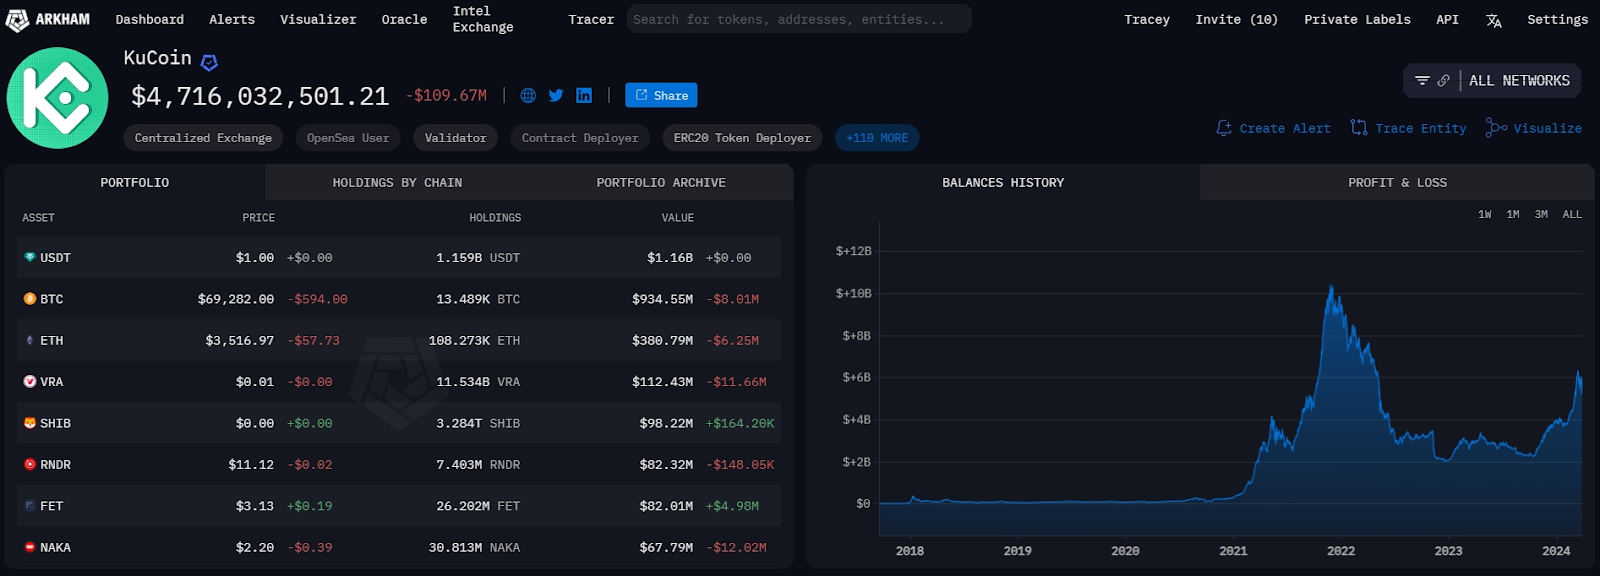Click the $4,716,032,501.21 total balance

tap(260, 96)
